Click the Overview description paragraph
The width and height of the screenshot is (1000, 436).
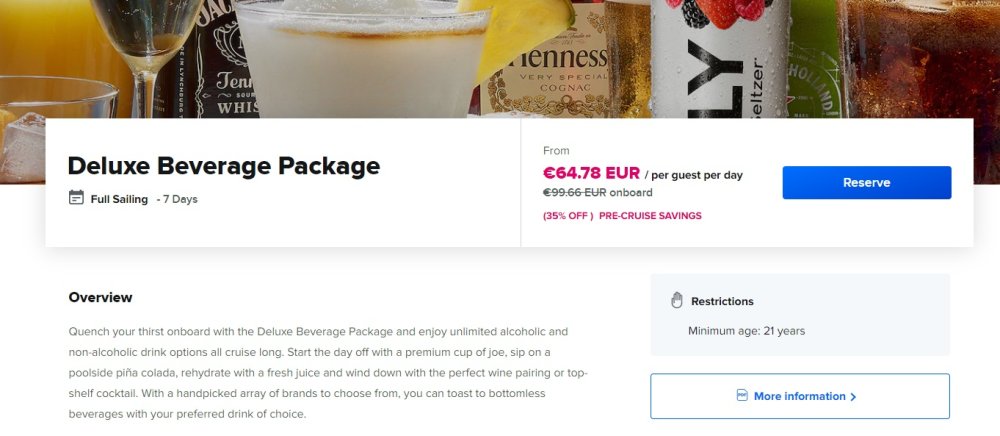point(328,373)
